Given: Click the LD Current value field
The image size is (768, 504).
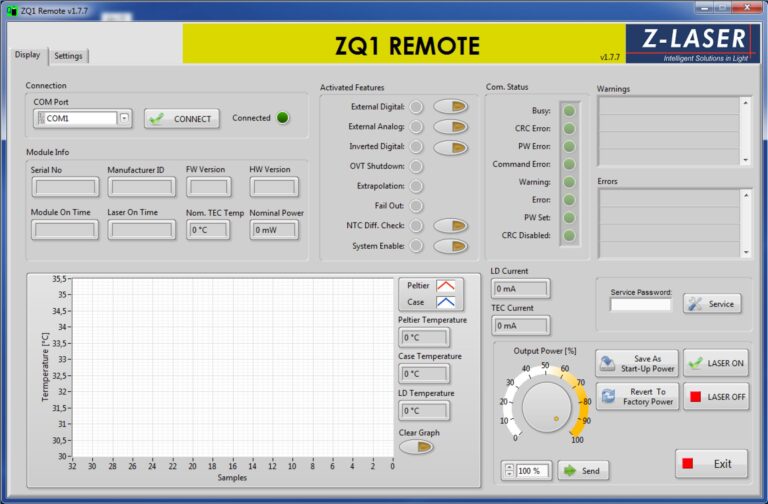Looking at the screenshot, I should (x=520, y=289).
